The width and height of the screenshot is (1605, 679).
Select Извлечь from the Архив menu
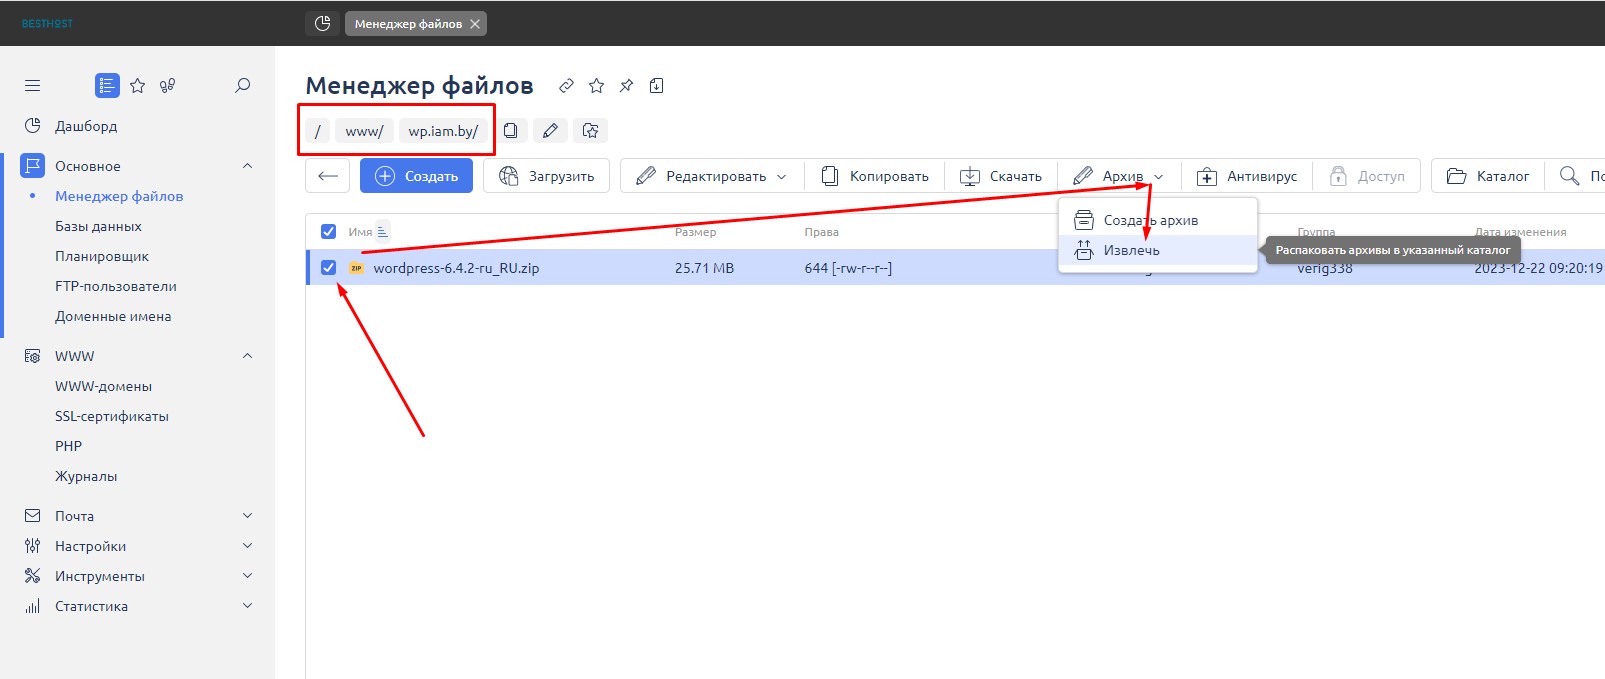pyautogui.click(x=1131, y=251)
